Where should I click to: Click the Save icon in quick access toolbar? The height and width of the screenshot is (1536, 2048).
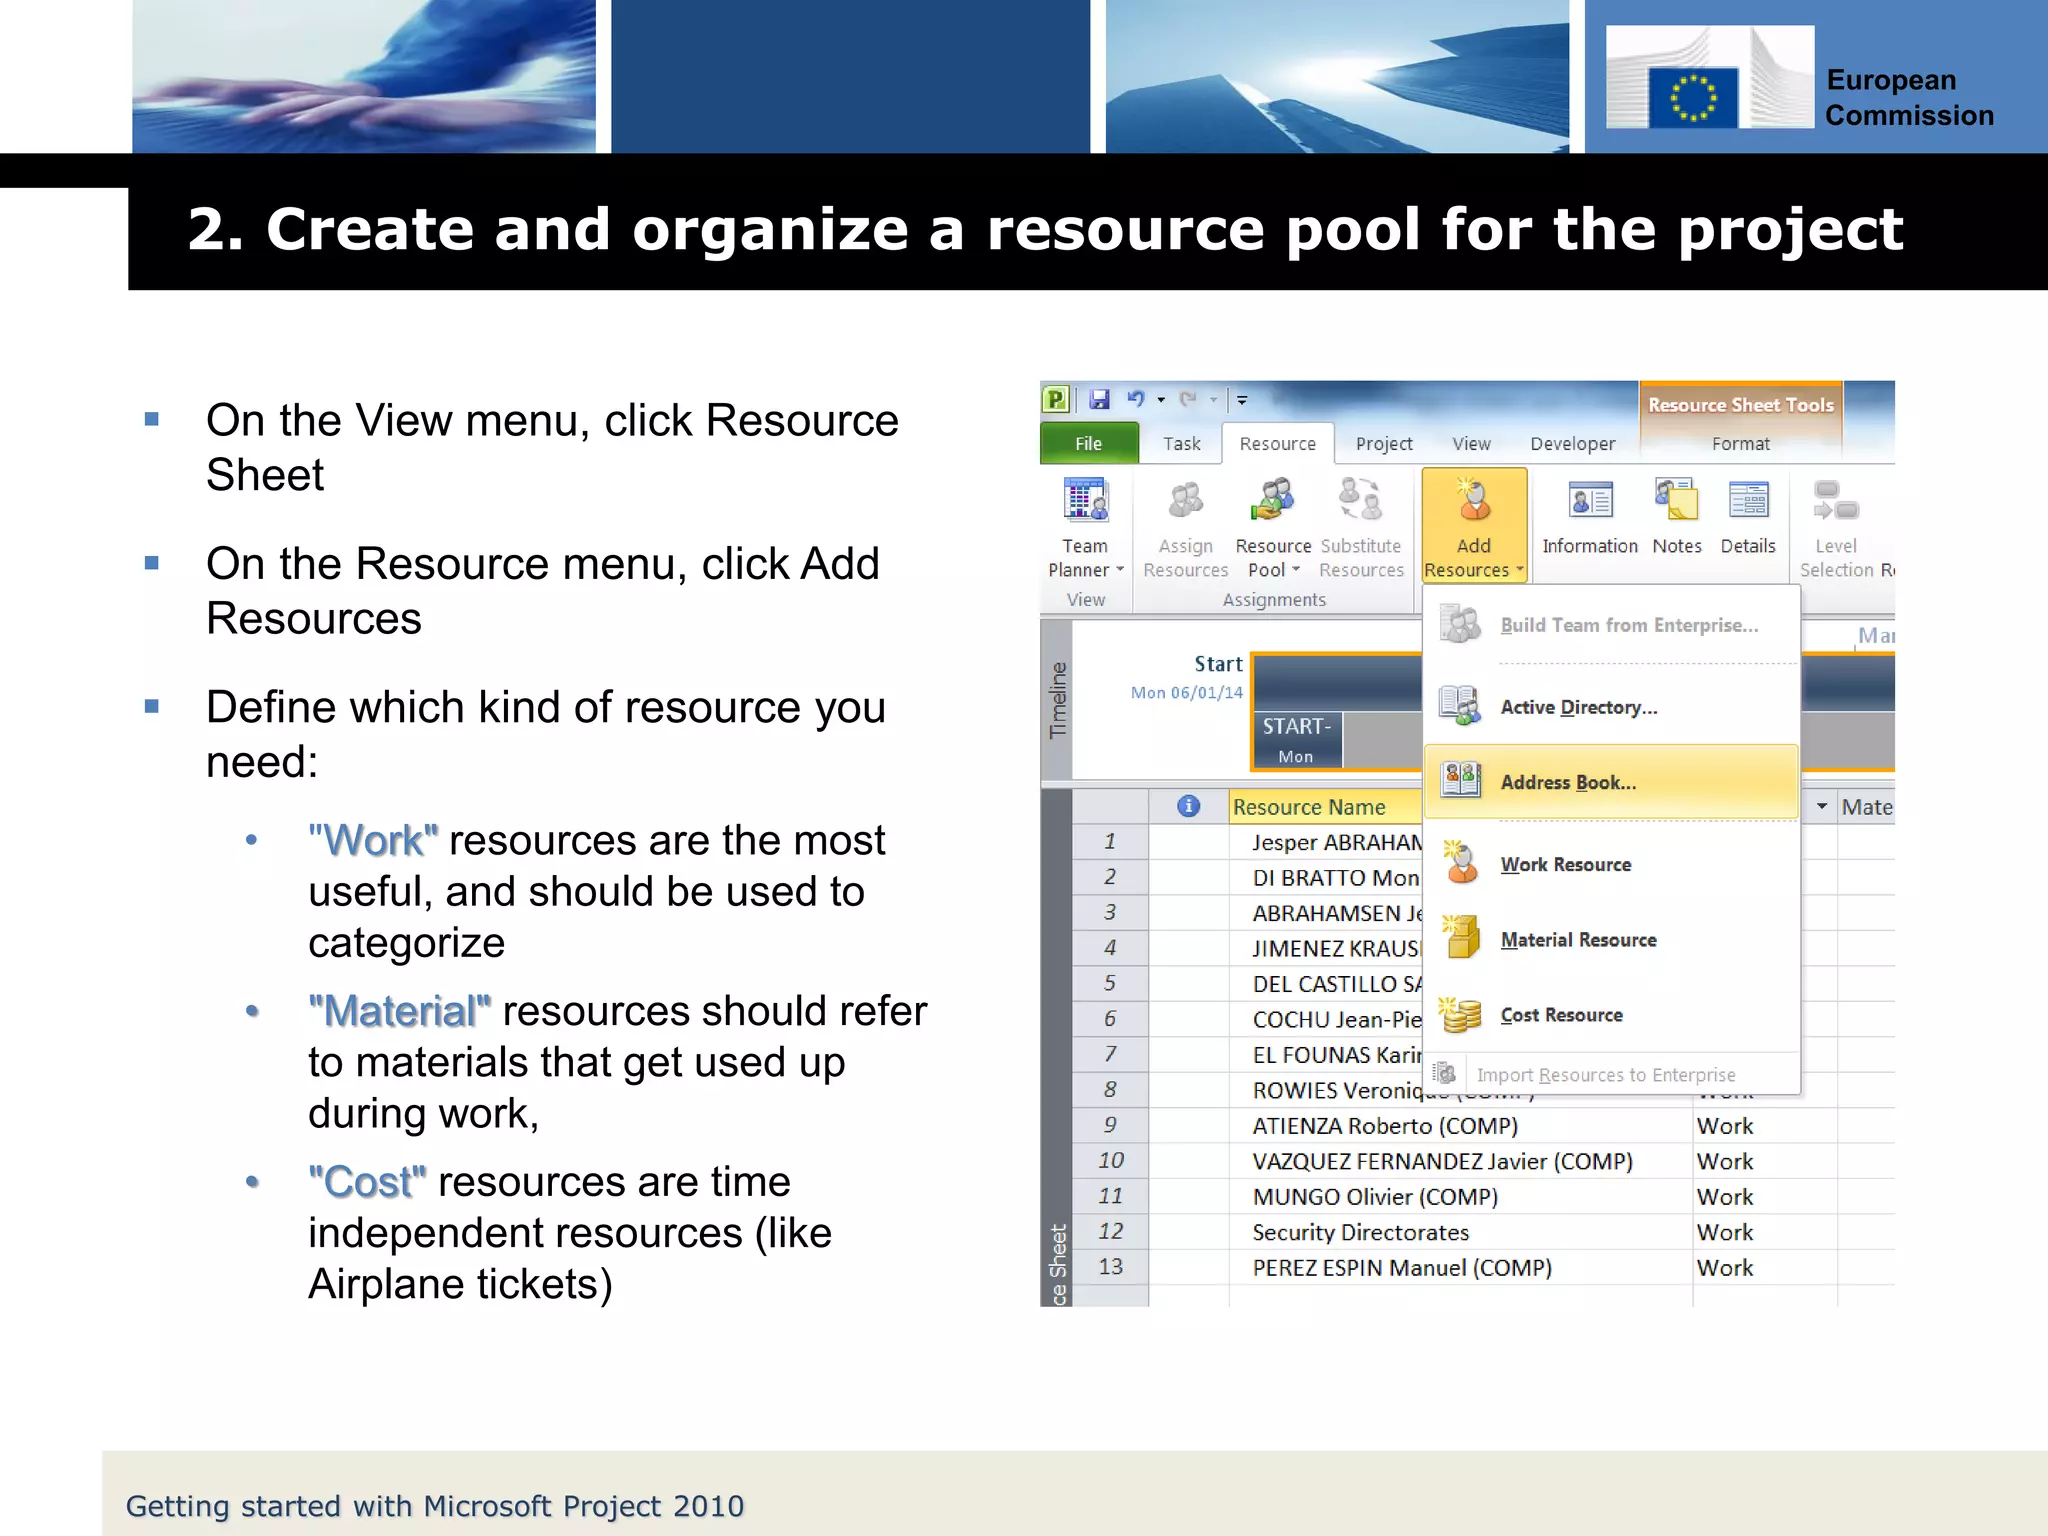click(x=1099, y=399)
